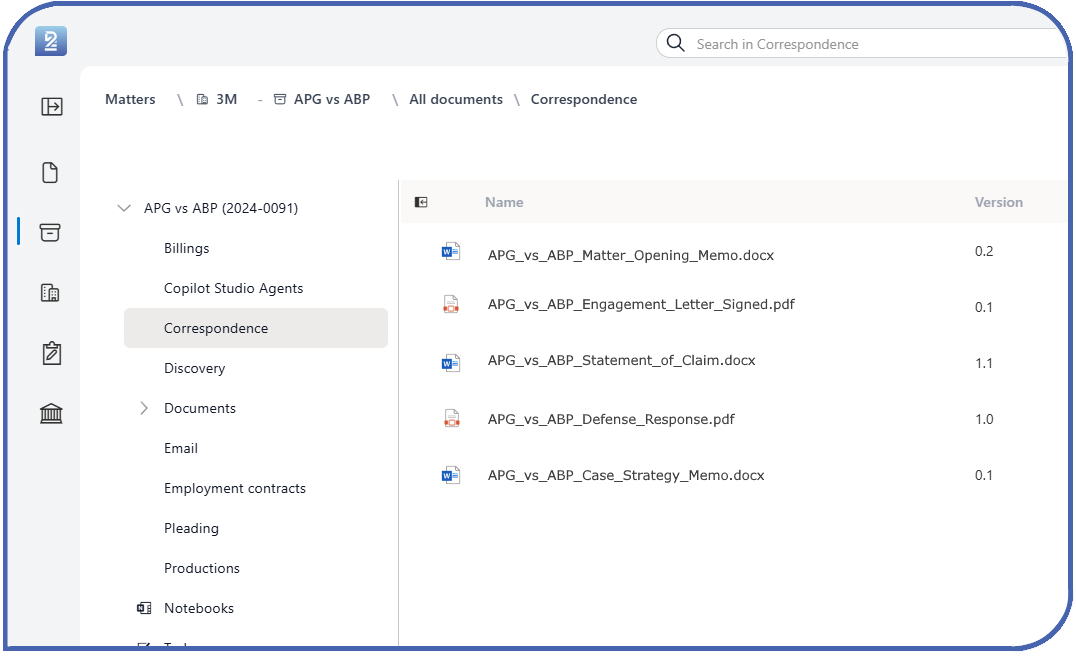1076x660 pixels.
Task: Click Word icon of Statement_of_Claim.docx
Action: 451,363
